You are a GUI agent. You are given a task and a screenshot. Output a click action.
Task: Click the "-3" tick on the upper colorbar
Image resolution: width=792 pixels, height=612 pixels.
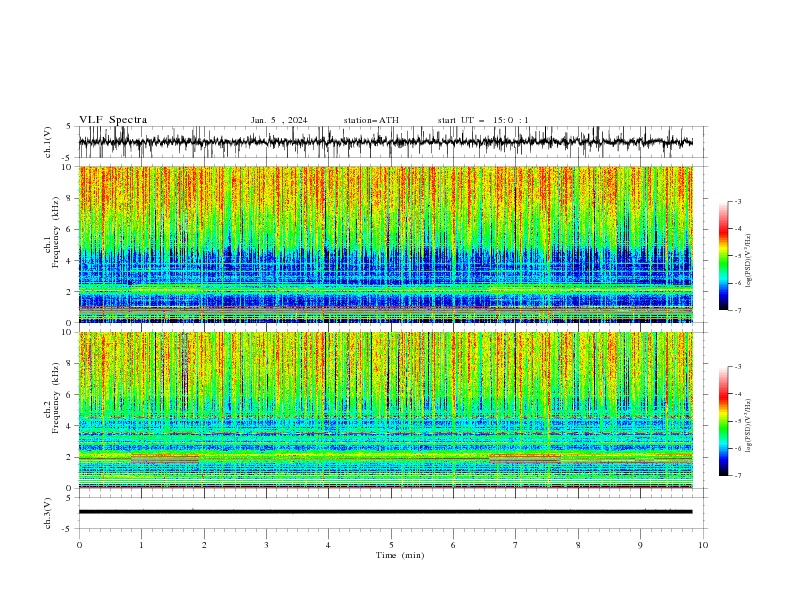737,201
